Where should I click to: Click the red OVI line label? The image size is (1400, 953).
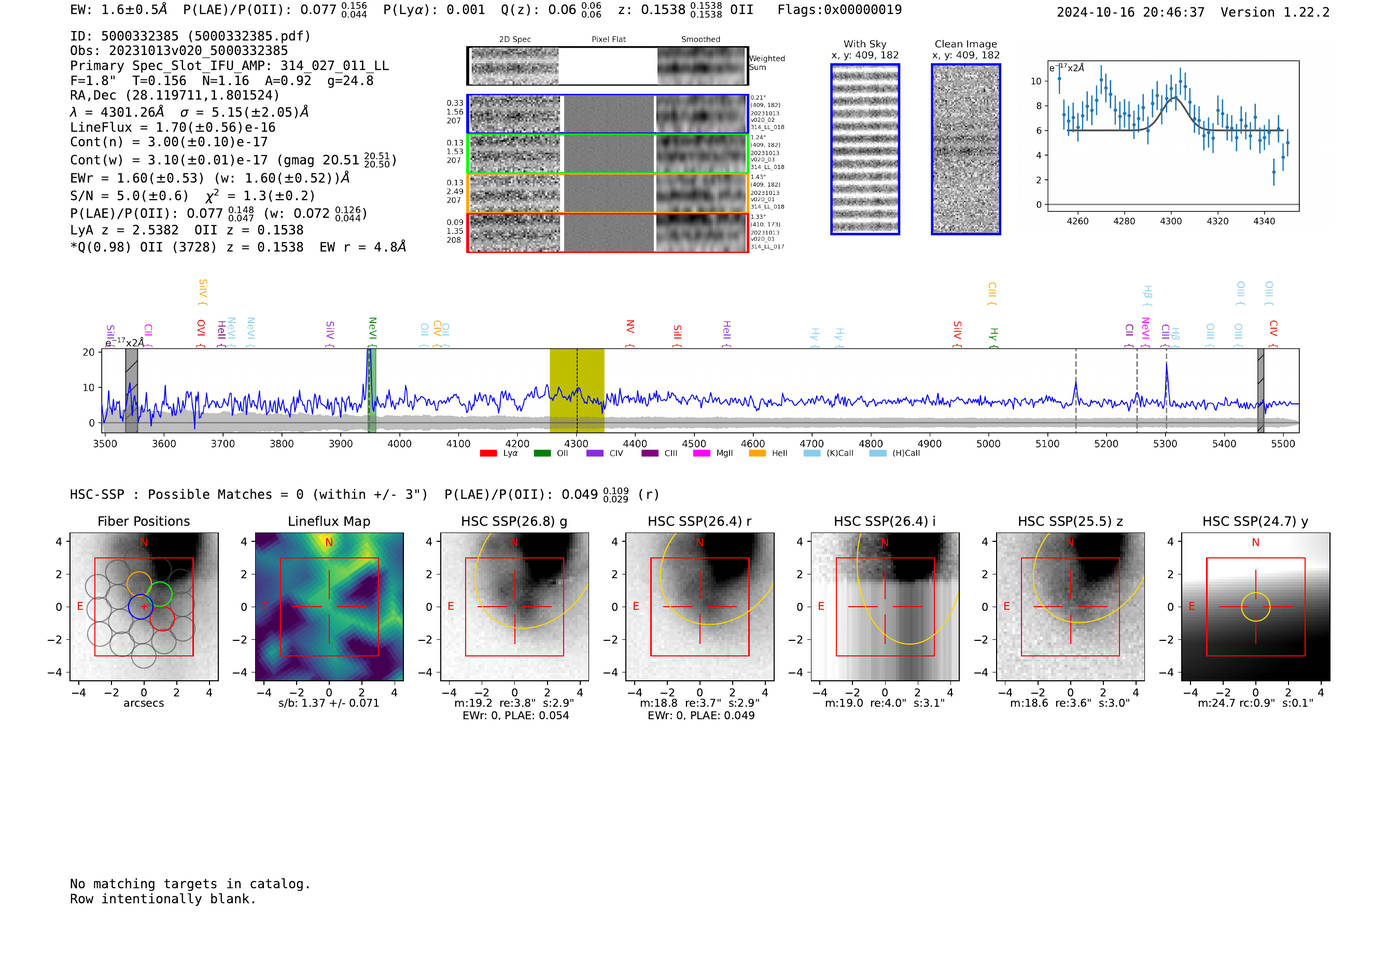point(201,331)
